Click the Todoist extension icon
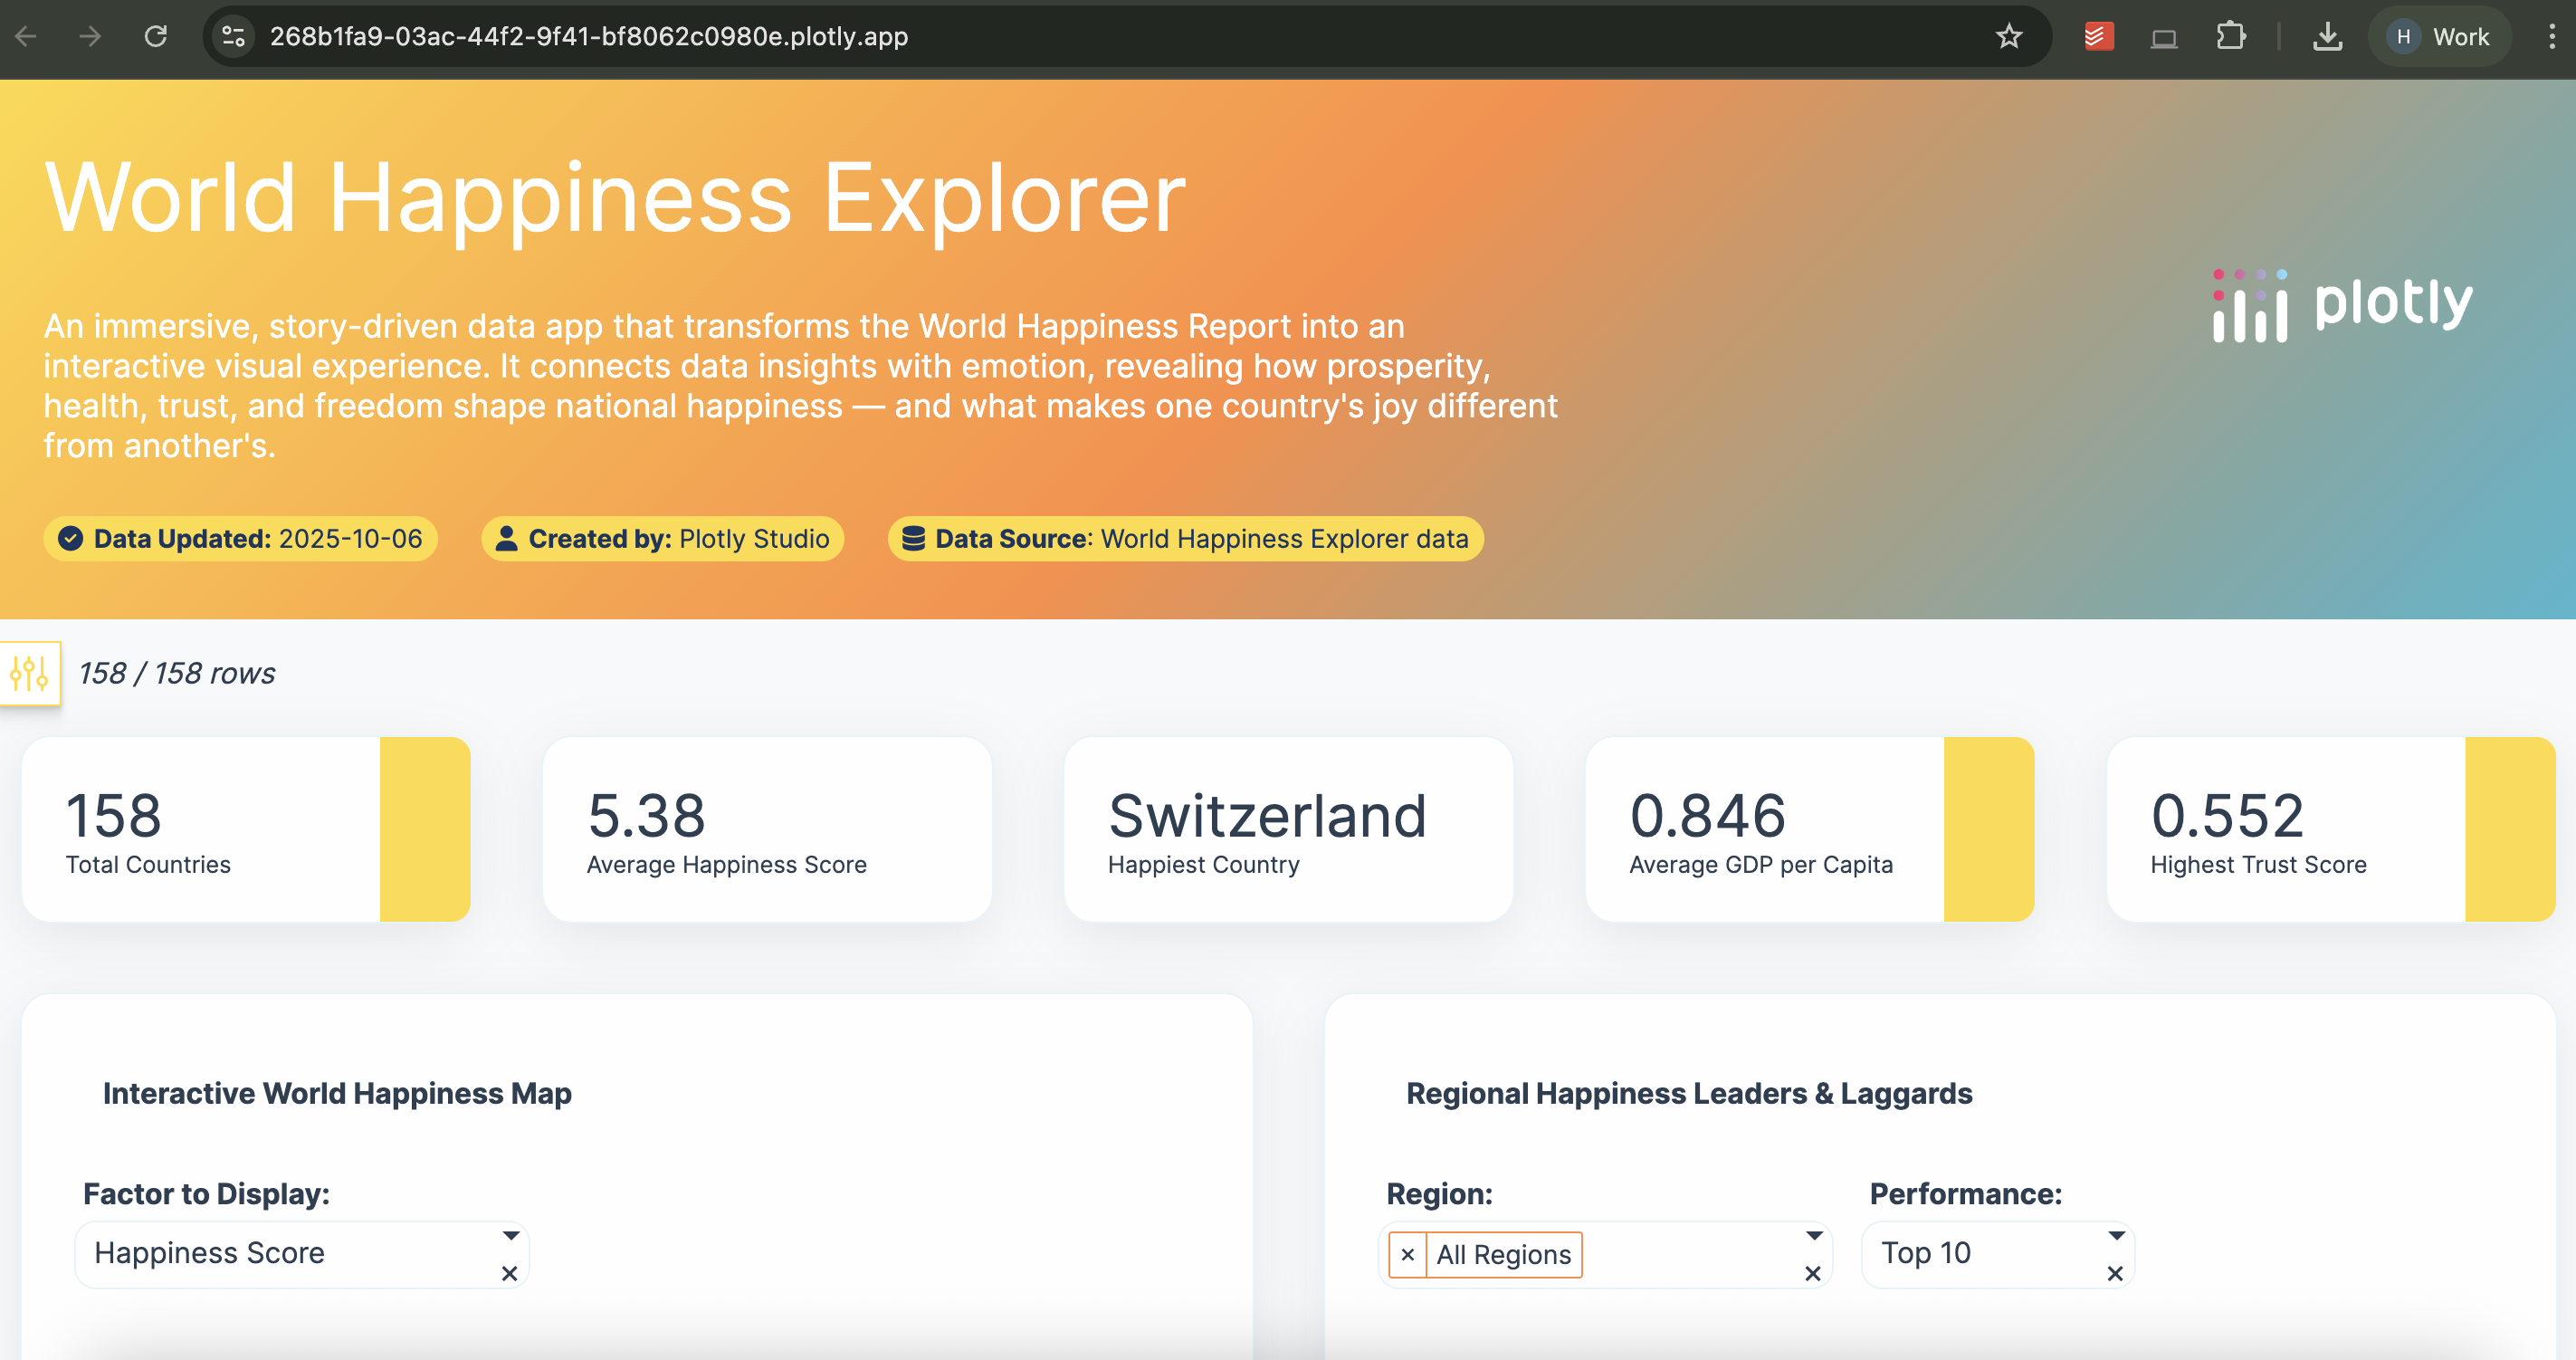 click(x=2098, y=37)
